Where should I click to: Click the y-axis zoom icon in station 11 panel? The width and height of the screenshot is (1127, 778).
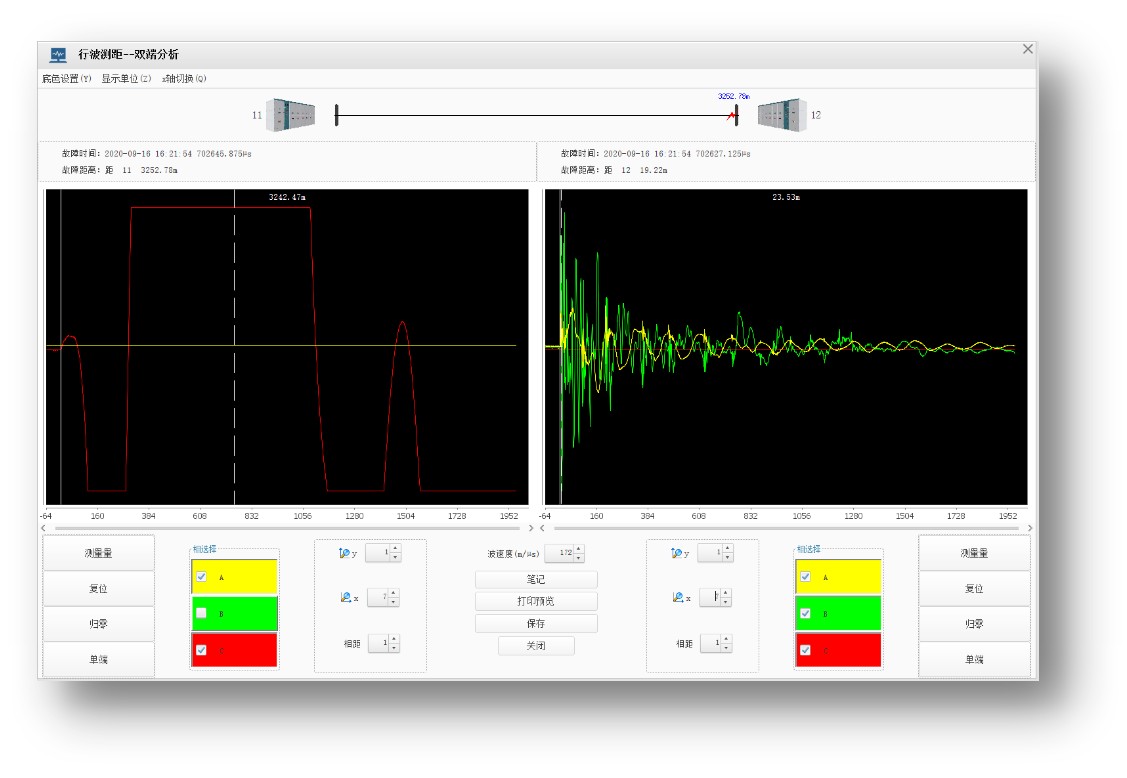[x=344, y=553]
